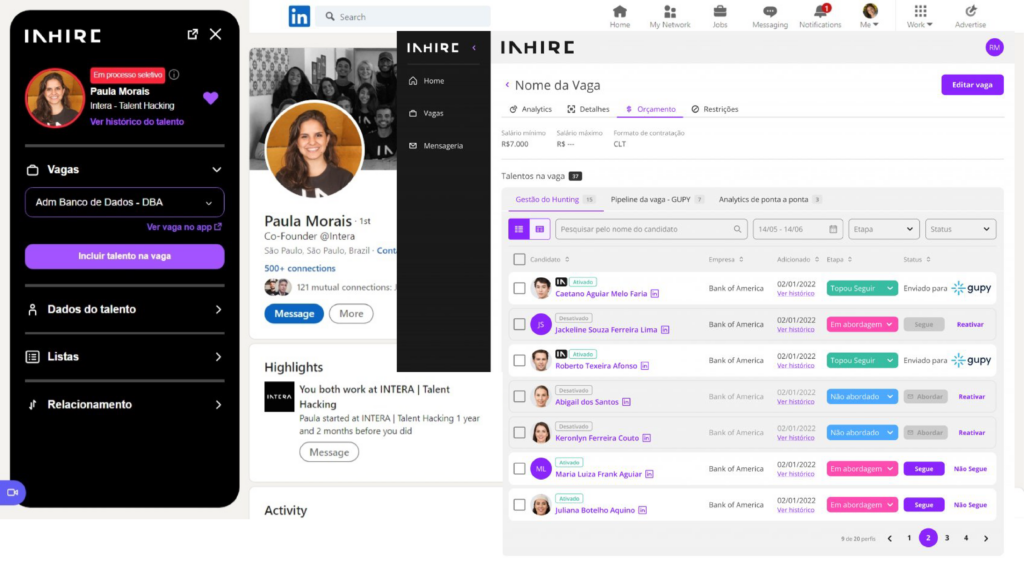Image resolution: width=1024 pixels, height=567 pixels.
Task: Expand the Listas section
Action: [x=125, y=357]
